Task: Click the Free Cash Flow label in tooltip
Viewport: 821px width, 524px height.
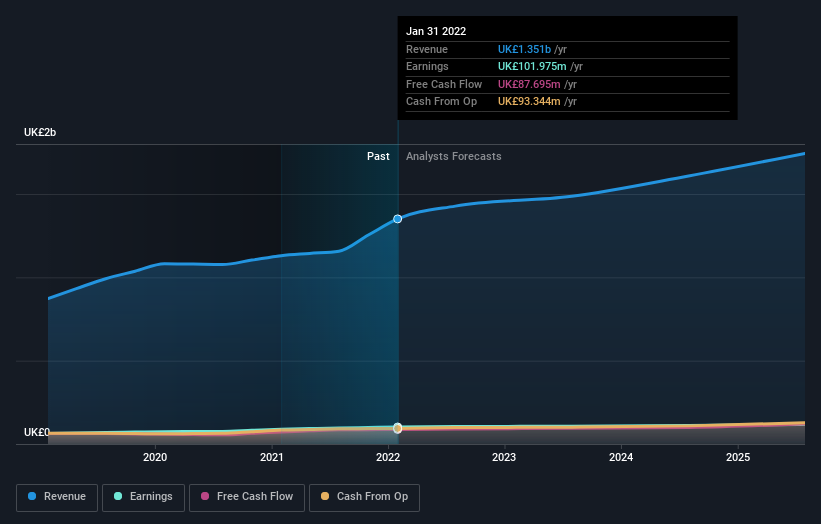Action: [444, 84]
